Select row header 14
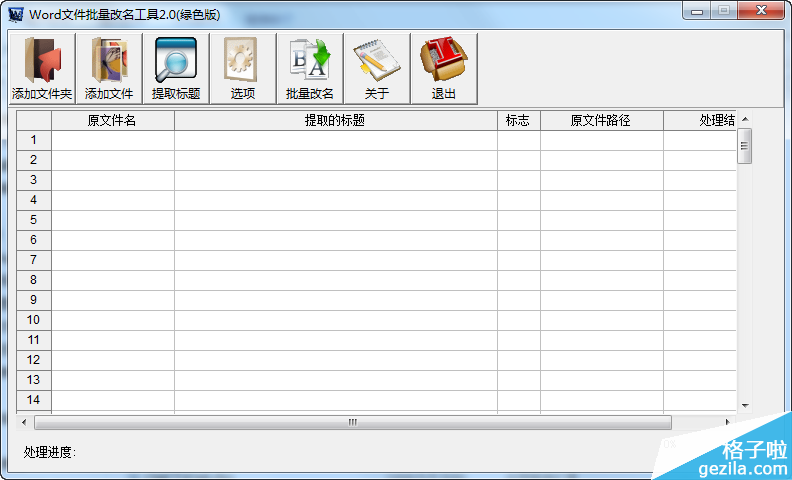Screen dimensions: 792x480 (x=34, y=400)
